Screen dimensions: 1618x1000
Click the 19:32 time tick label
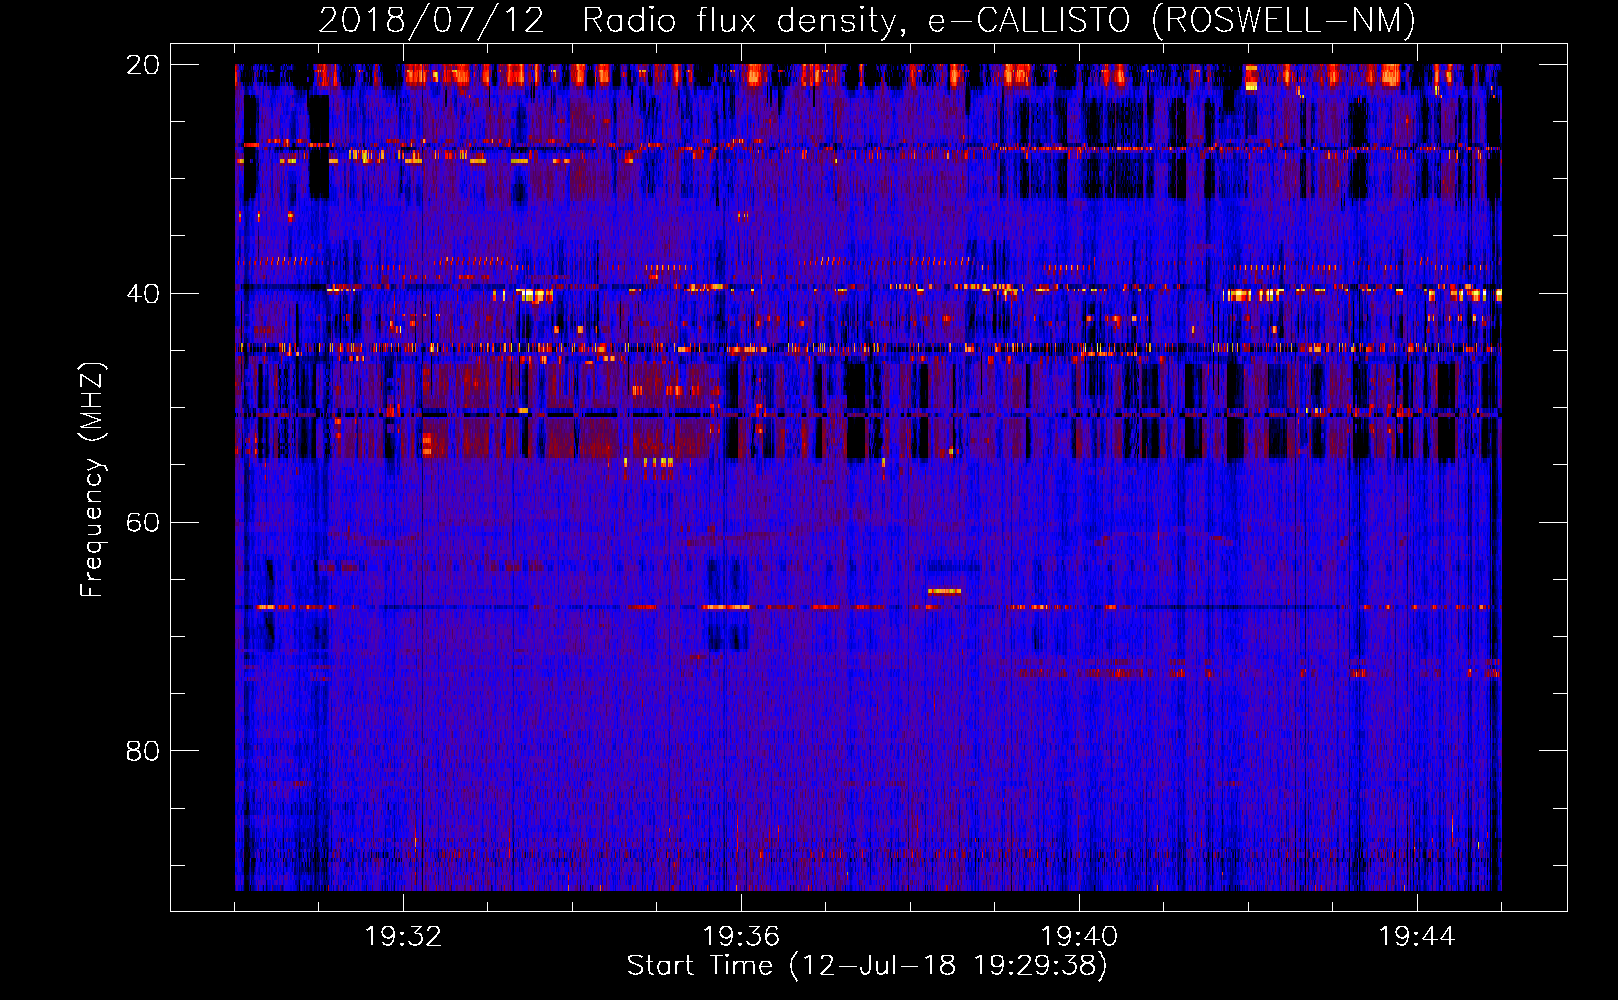point(403,937)
